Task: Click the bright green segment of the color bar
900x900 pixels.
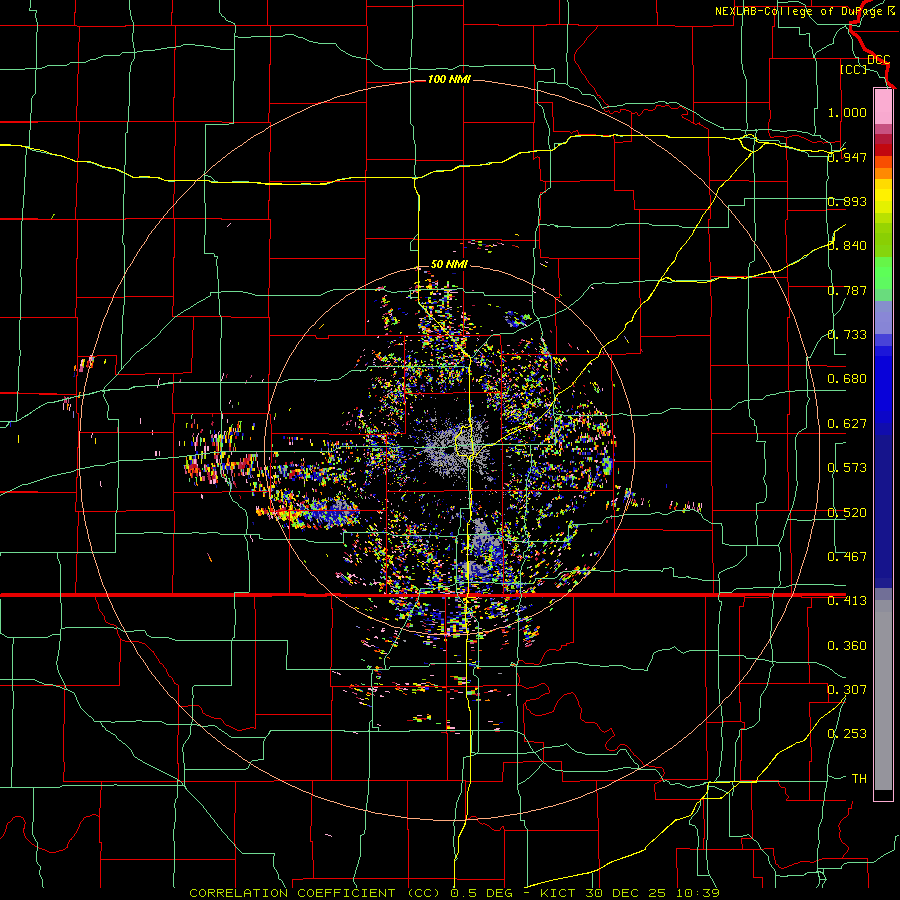Action: click(883, 273)
